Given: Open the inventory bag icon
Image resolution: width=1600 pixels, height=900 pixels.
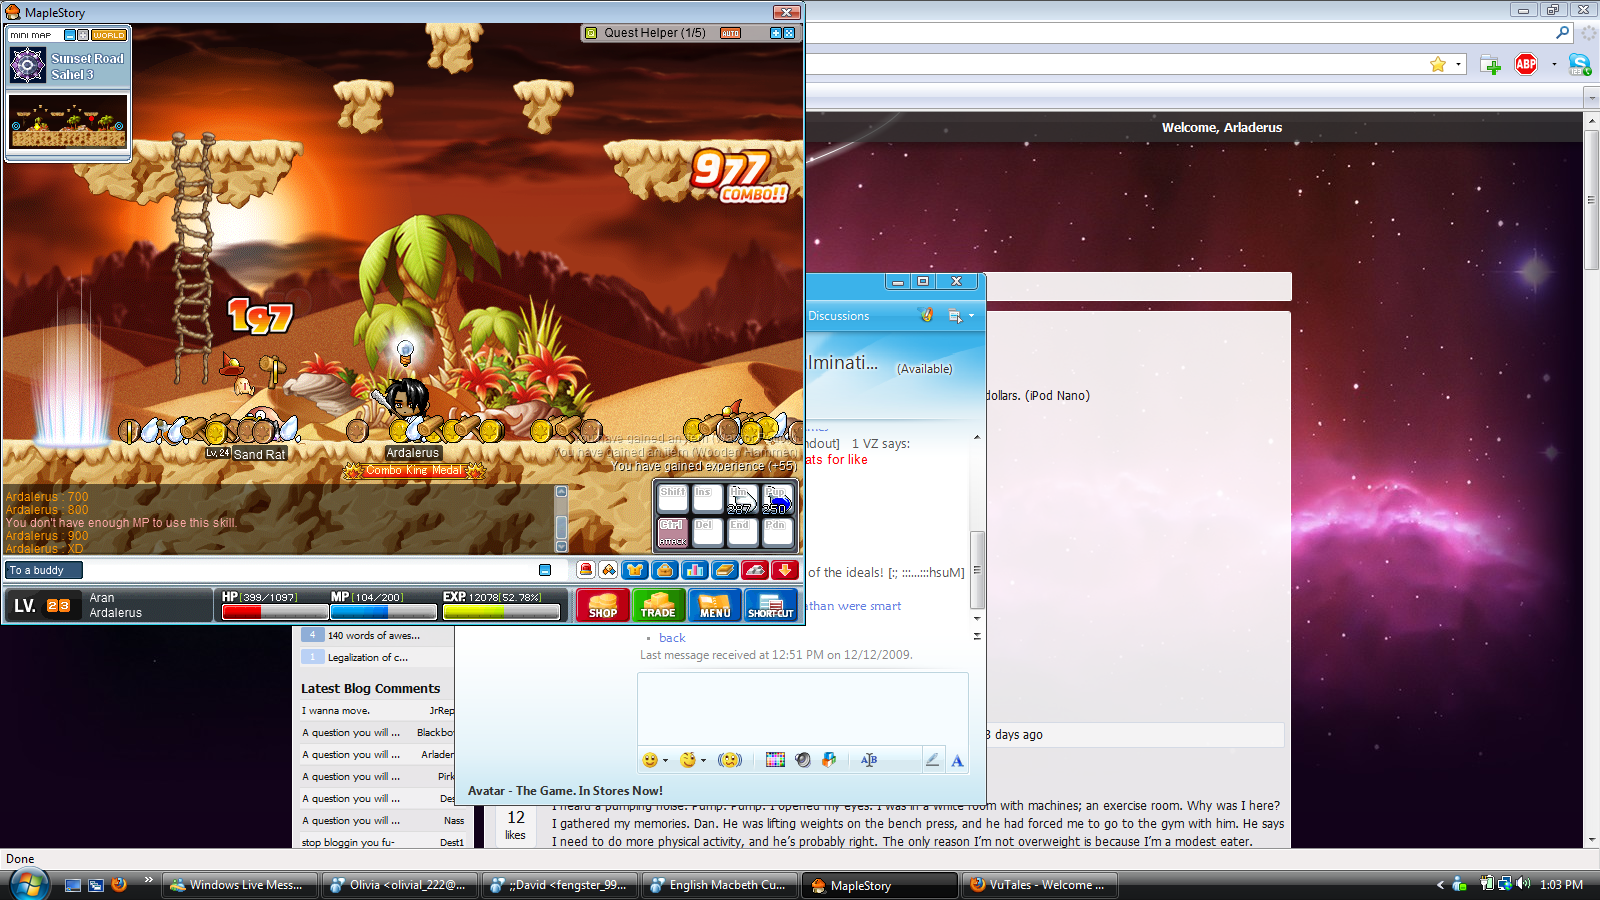Looking at the screenshot, I should pos(665,570).
